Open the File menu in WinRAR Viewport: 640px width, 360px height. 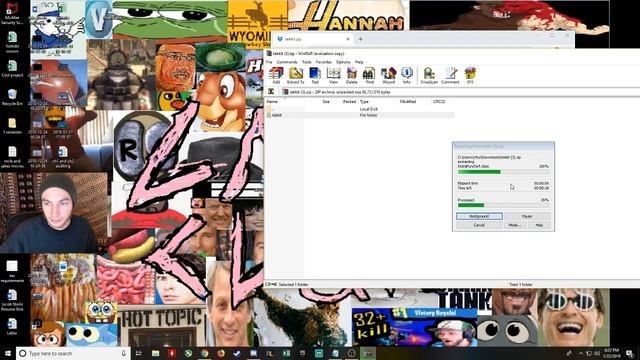(269, 62)
